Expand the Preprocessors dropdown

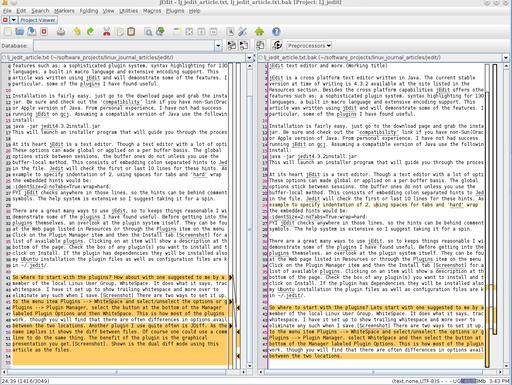pos(309,45)
